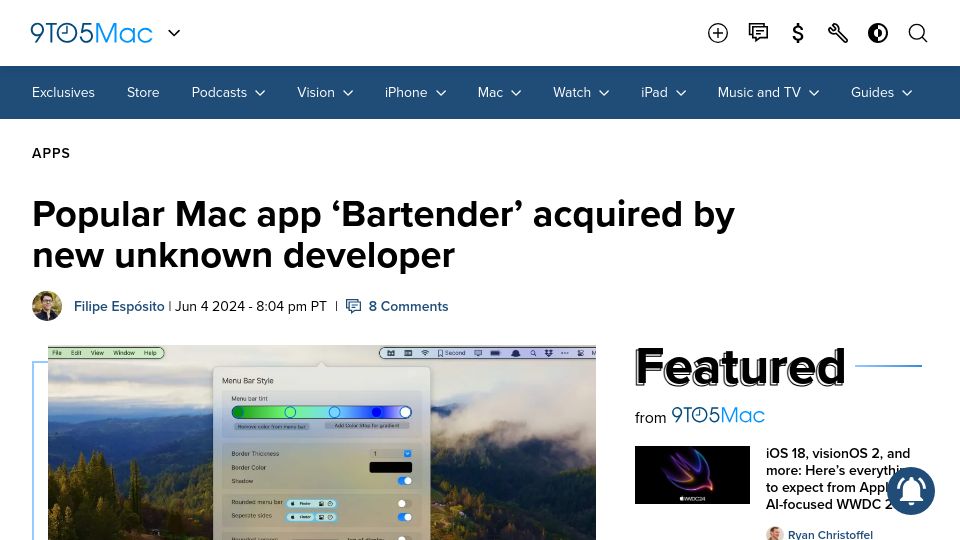The image size is (960, 540).
Task: Click the APPS category label
Action: (x=51, y=153)
